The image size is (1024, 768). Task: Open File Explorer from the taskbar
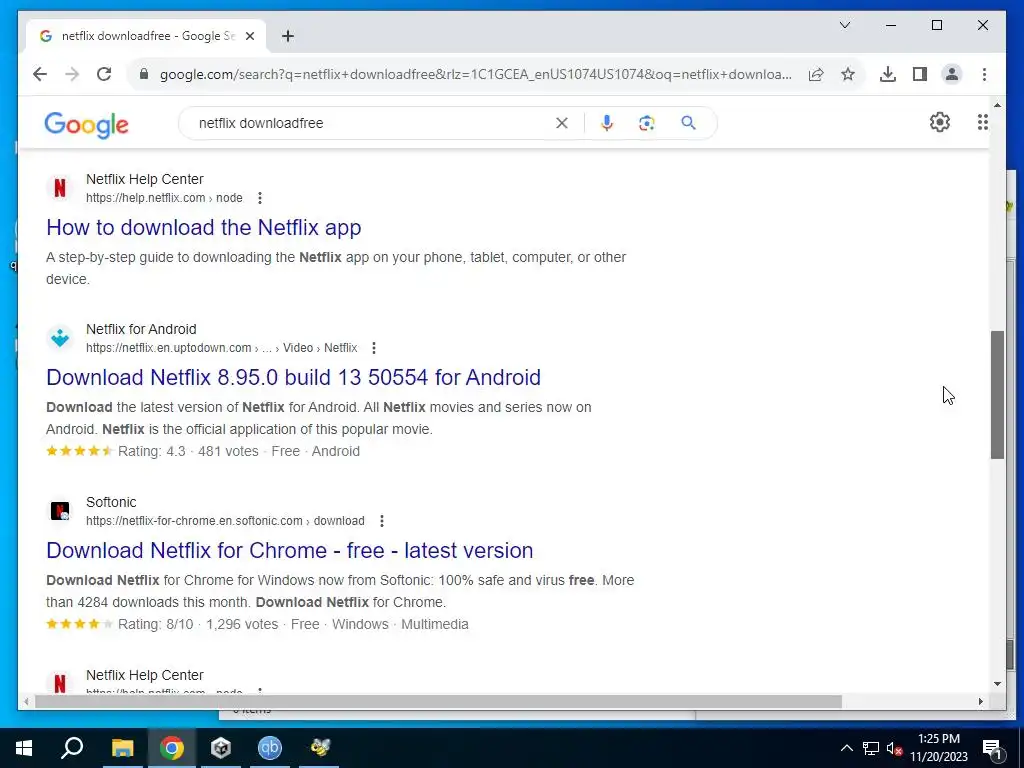pos(122,748)
